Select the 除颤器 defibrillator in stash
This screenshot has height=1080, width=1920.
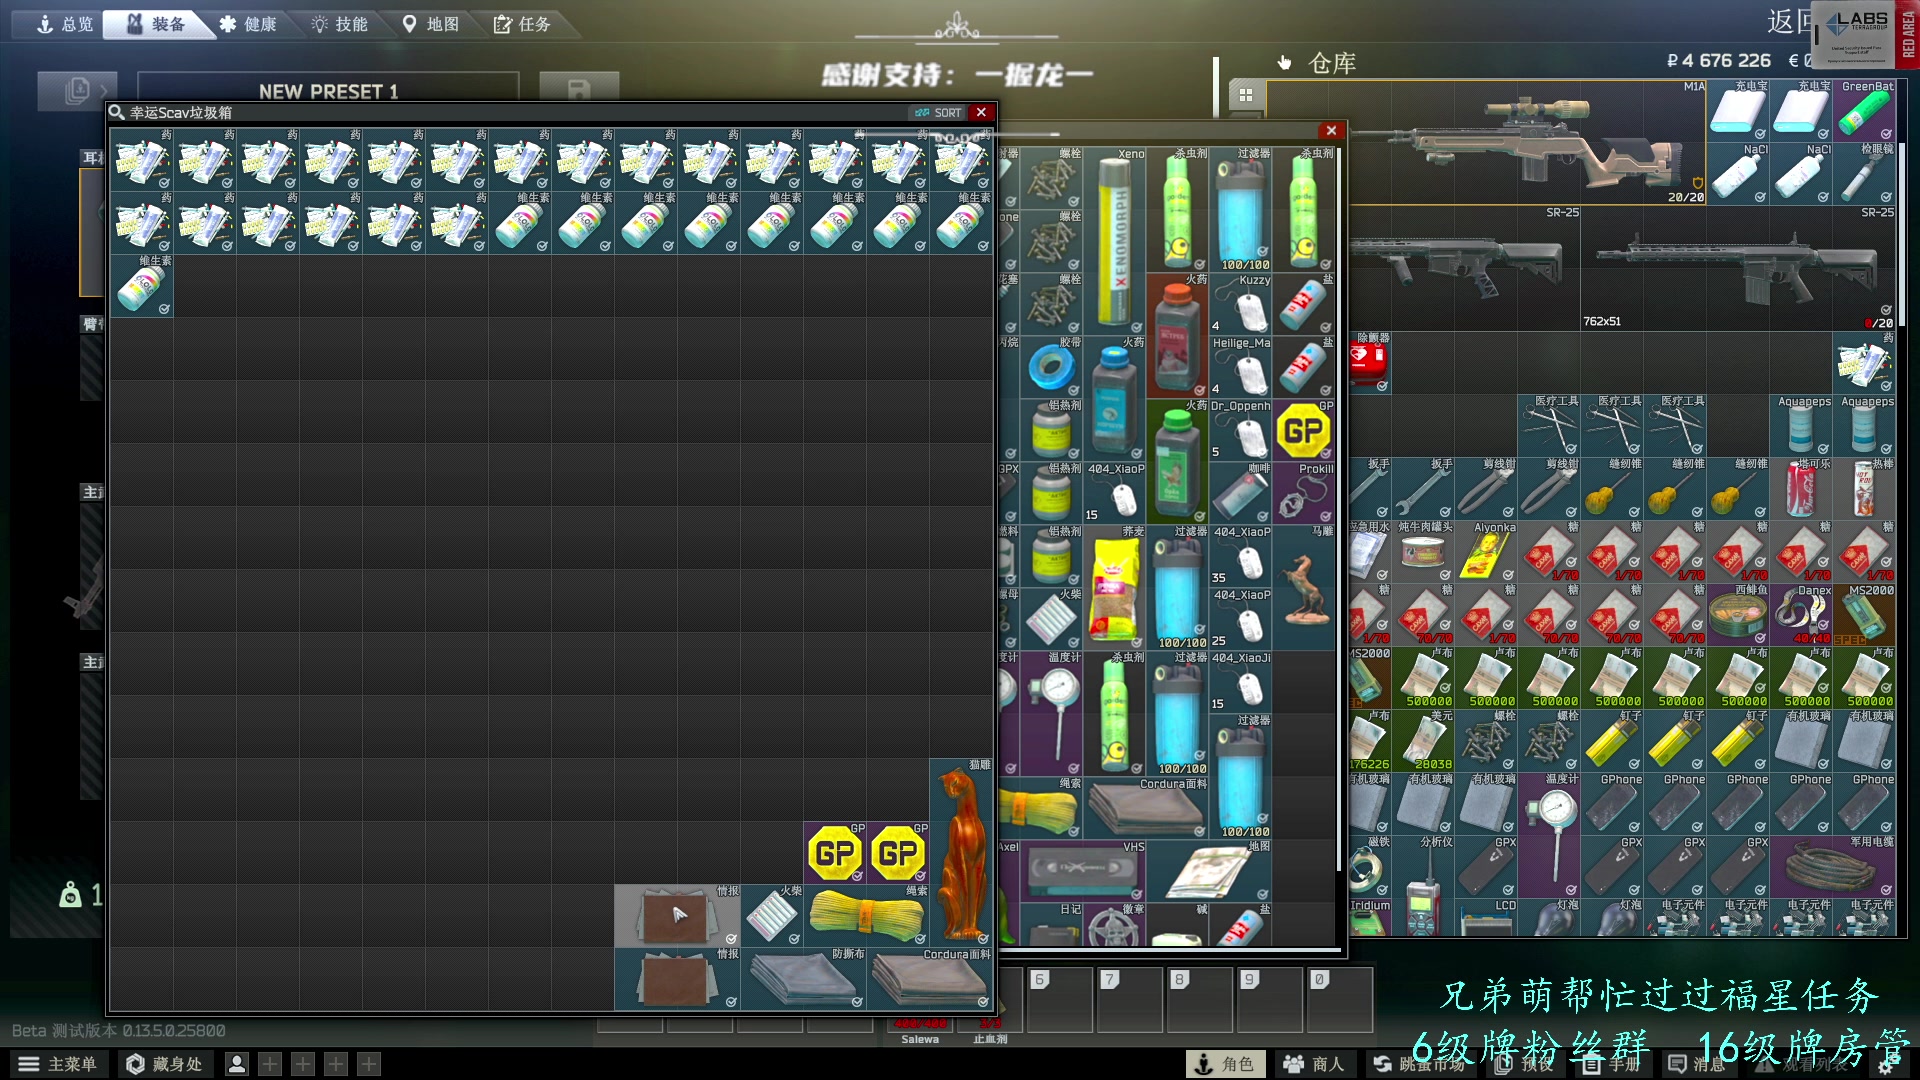click(x=1368, y=363)
